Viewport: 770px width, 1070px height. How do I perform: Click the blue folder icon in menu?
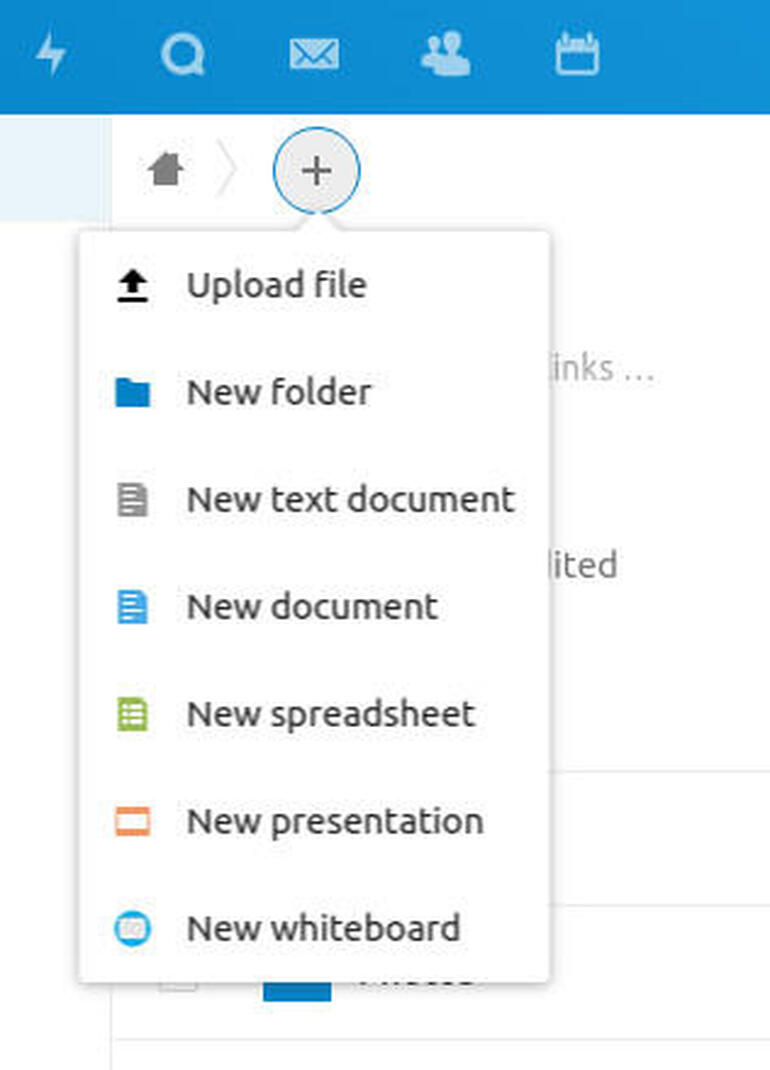click(132, 392)
